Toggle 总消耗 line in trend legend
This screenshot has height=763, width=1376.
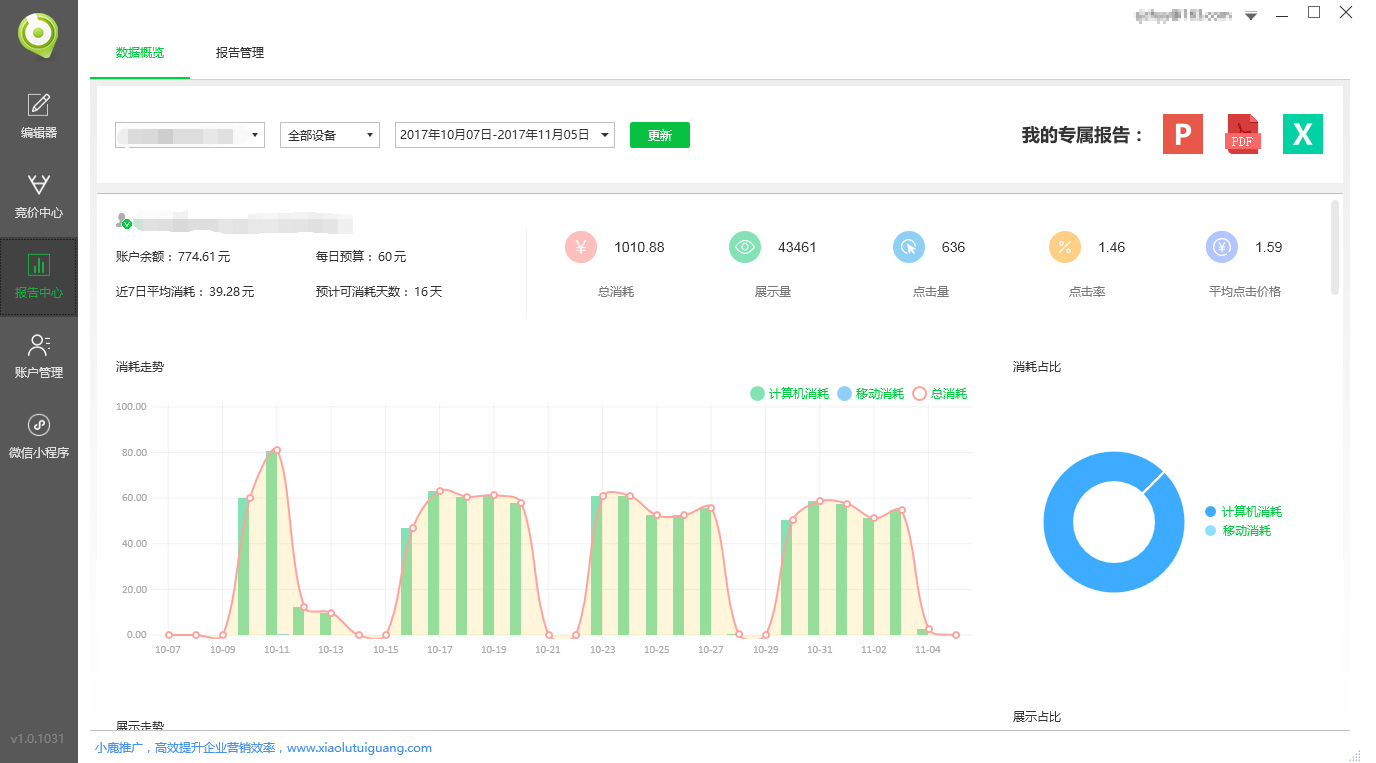[940, 394]
